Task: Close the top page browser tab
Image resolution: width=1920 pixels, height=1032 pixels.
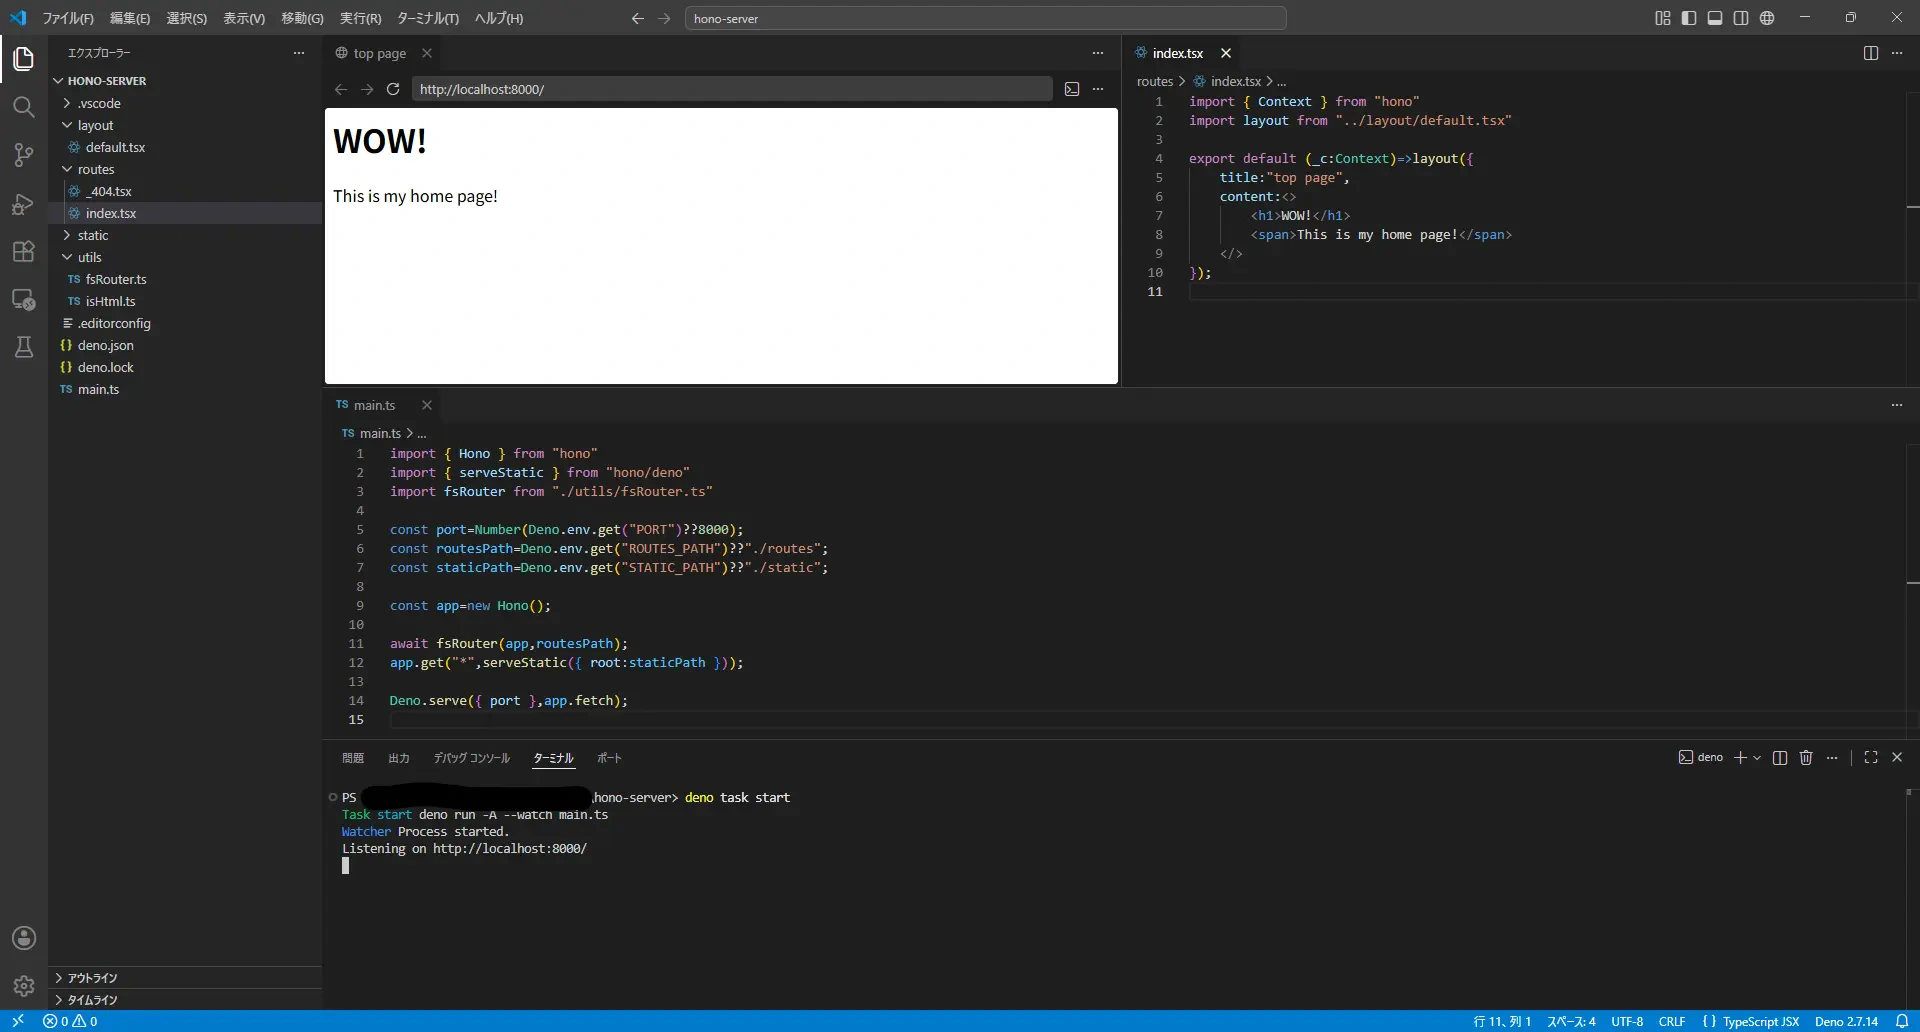Action: [427, 53]
